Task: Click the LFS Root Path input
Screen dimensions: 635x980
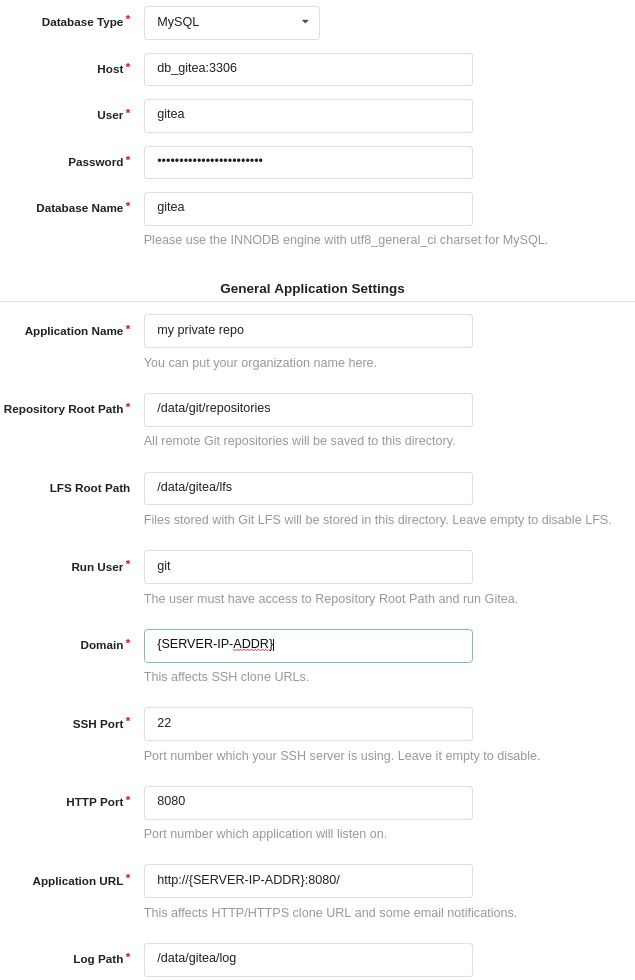Action: [x=308, y=488]
